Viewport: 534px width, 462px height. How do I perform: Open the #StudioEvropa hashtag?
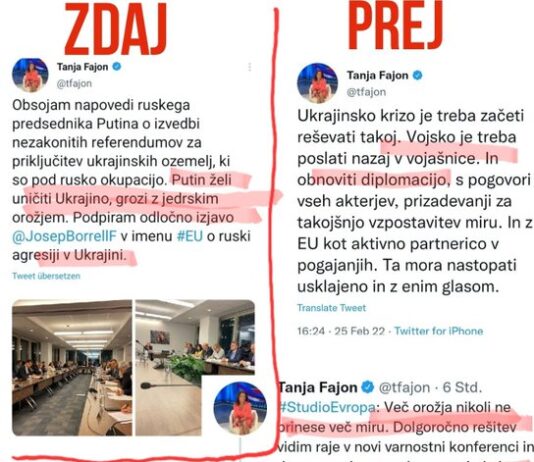click(327, 408)
